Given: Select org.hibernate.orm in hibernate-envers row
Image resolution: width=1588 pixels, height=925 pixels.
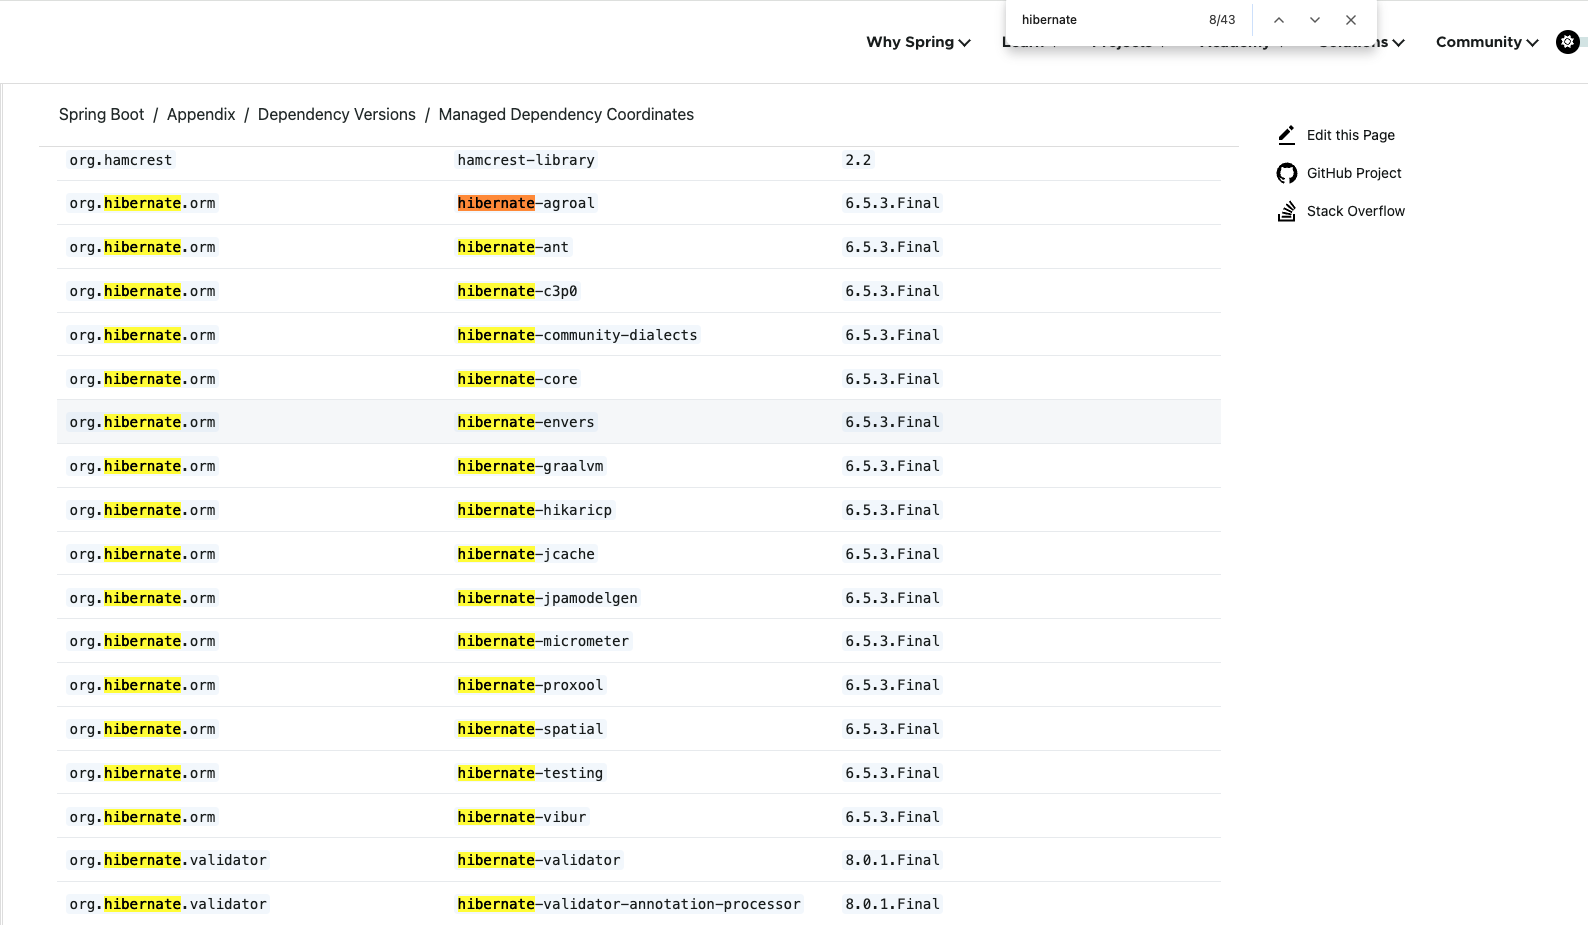Looking at the screenshot, I should [142, 422].
